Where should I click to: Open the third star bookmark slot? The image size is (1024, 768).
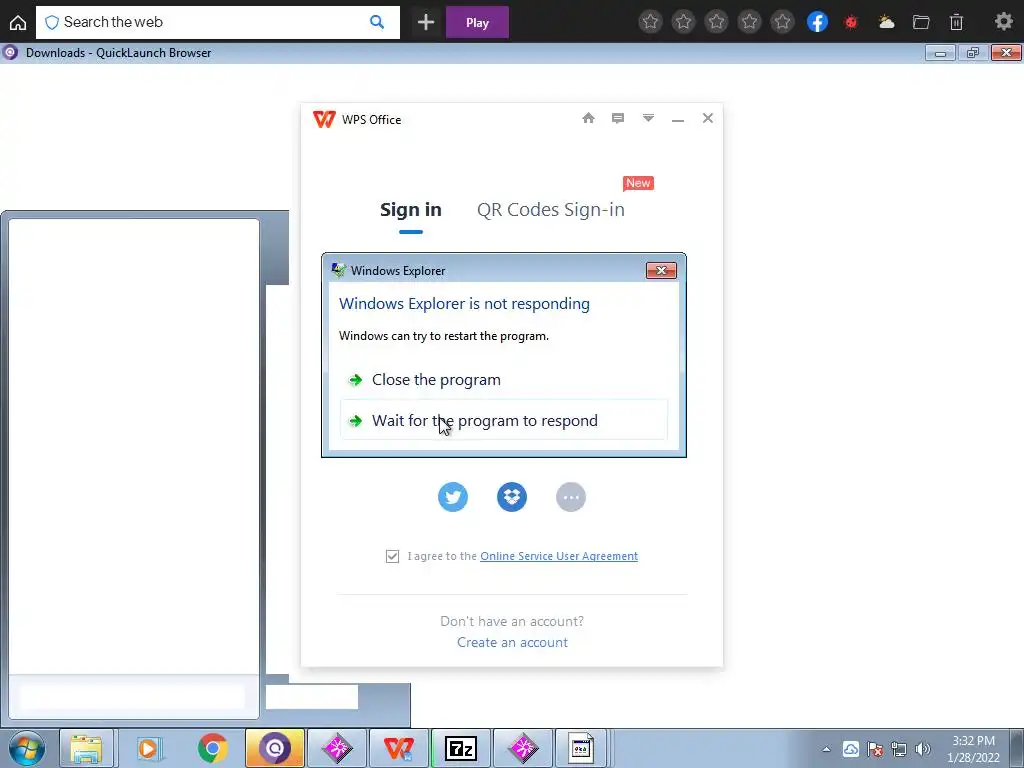point(716,22)
